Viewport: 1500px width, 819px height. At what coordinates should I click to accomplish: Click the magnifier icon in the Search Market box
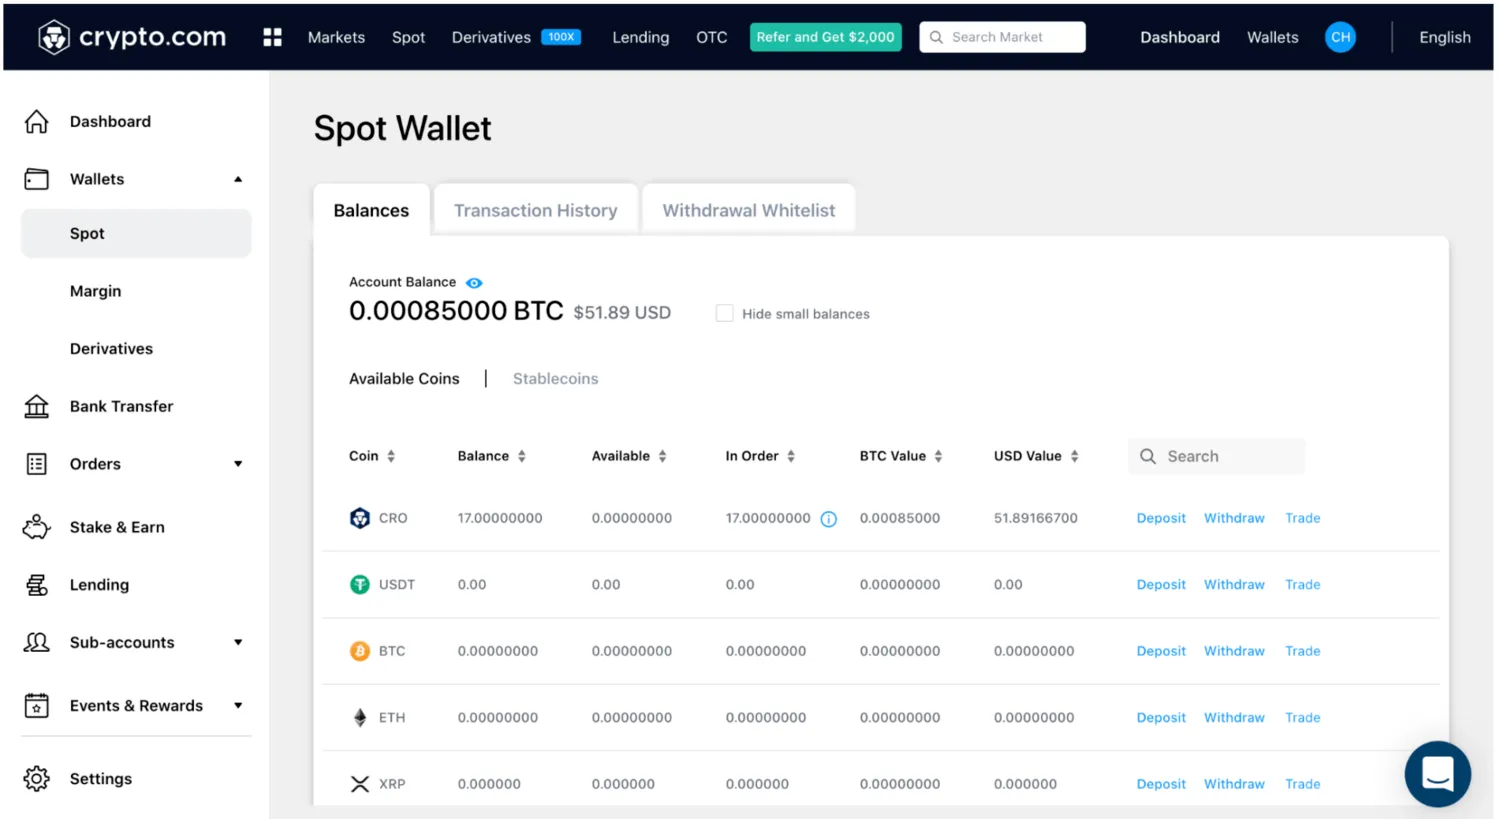pyautogui.click(x=936, y=37)
